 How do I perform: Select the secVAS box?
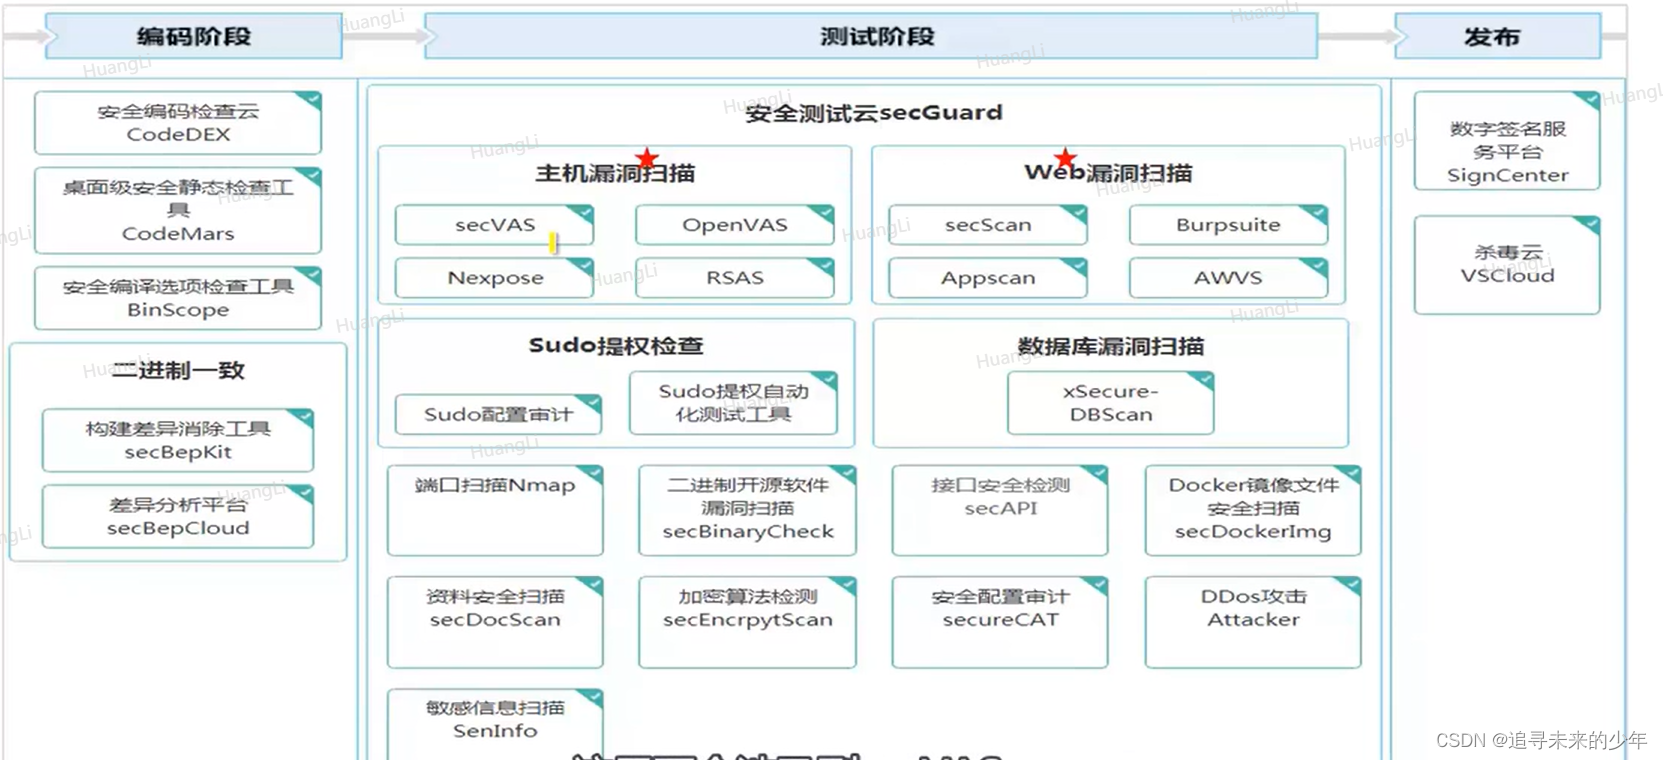coord(494,225)
